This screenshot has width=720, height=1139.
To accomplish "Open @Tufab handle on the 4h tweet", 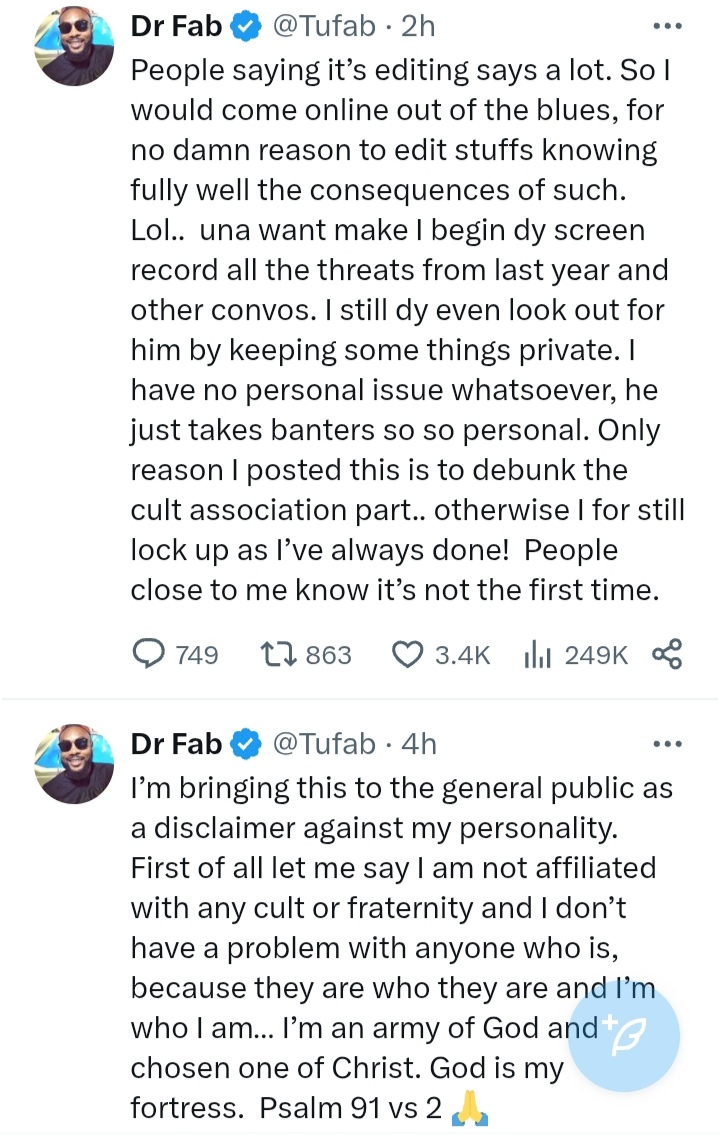I will 326,743.
